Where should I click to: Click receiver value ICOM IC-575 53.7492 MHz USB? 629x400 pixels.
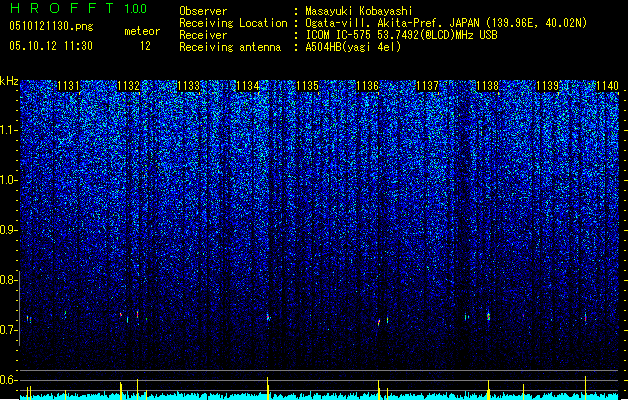401,35
